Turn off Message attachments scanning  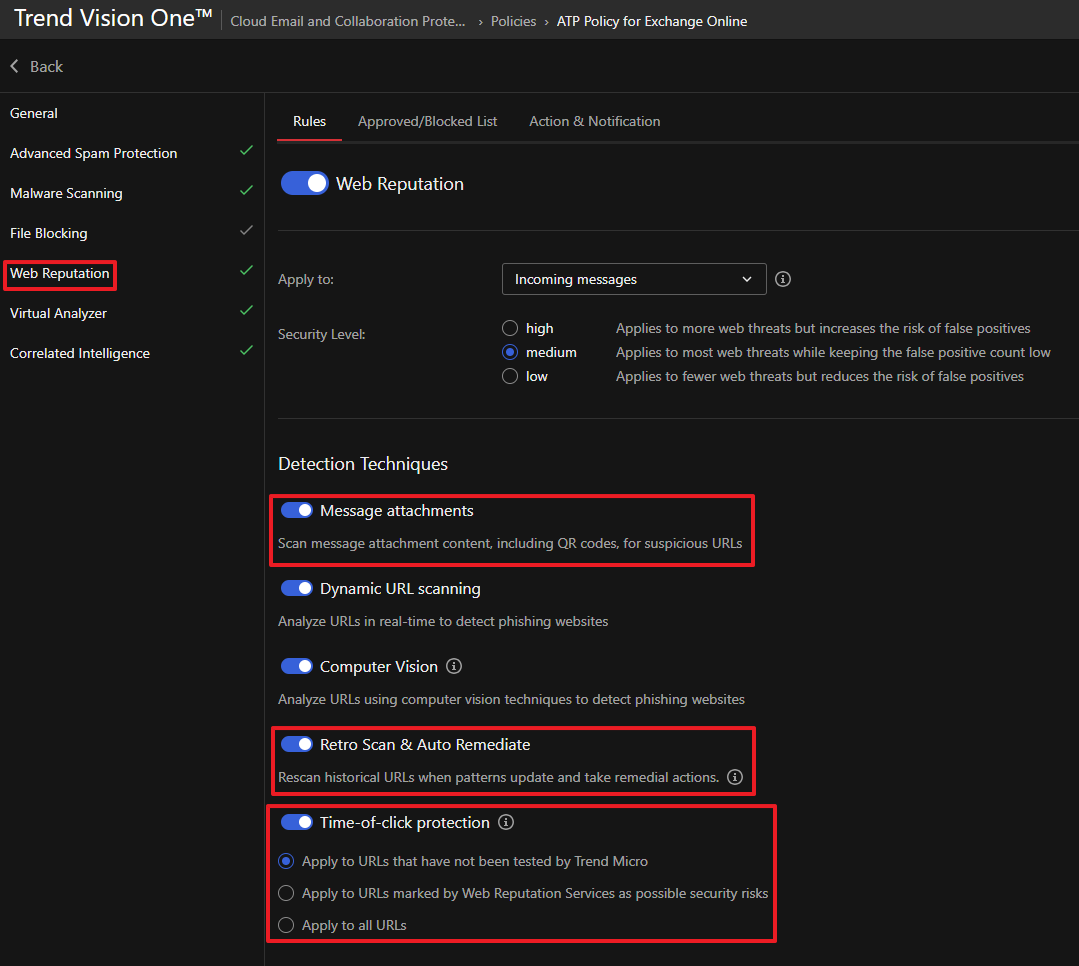[x=297, y=510]
